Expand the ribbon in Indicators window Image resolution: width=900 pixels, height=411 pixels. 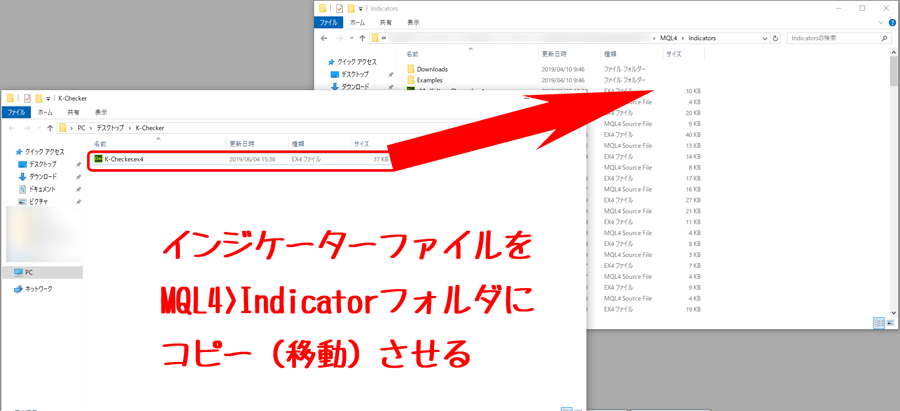[x=883, y=23]
